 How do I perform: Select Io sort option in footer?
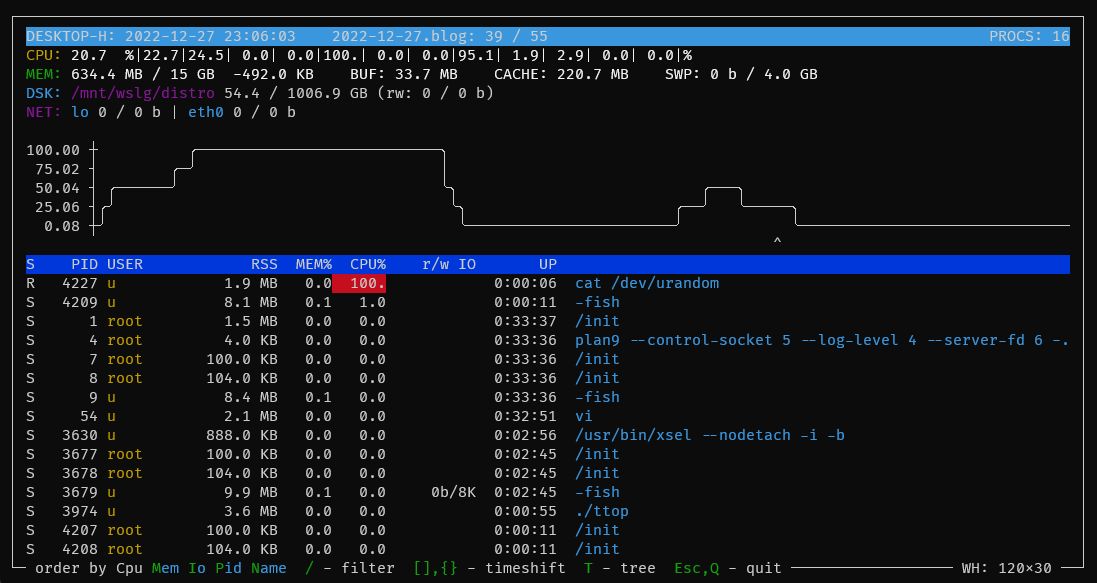pos(198,568)
